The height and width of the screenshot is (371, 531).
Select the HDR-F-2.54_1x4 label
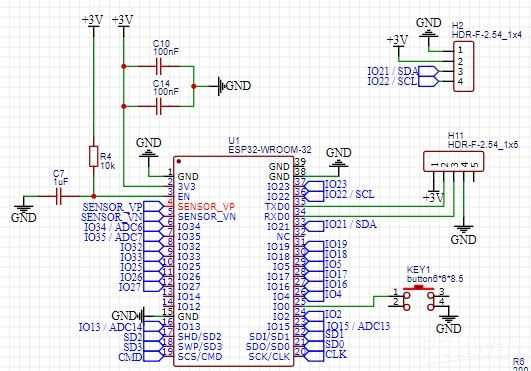(x=486, y=35)
